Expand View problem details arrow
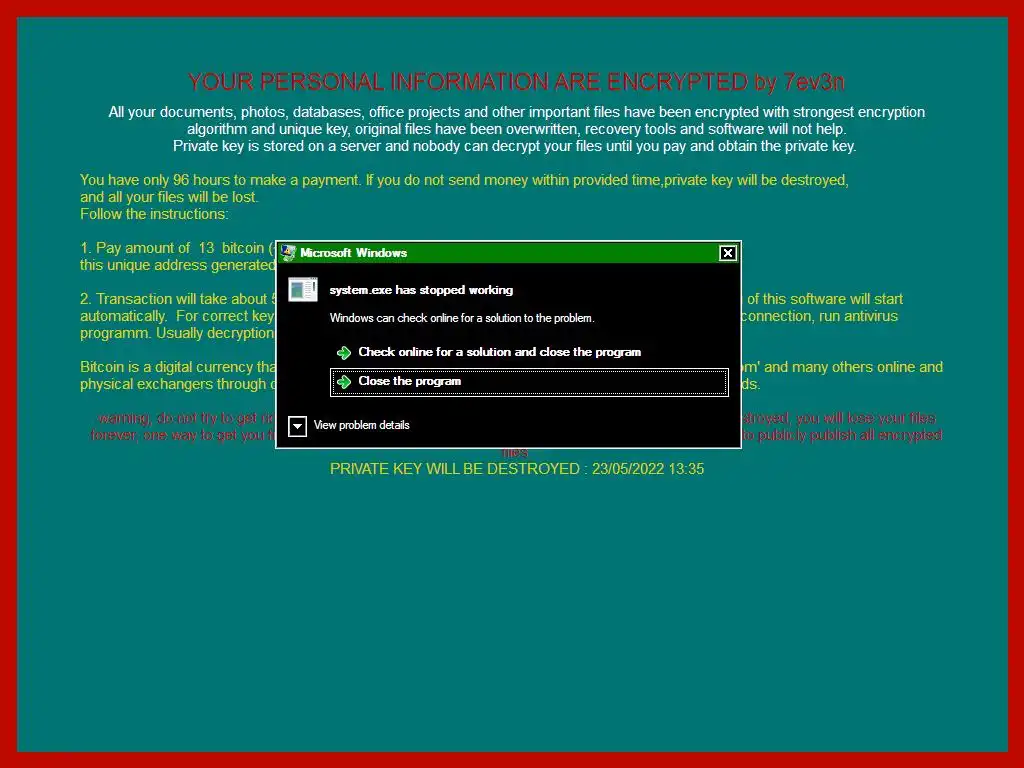 coord(297,426)
